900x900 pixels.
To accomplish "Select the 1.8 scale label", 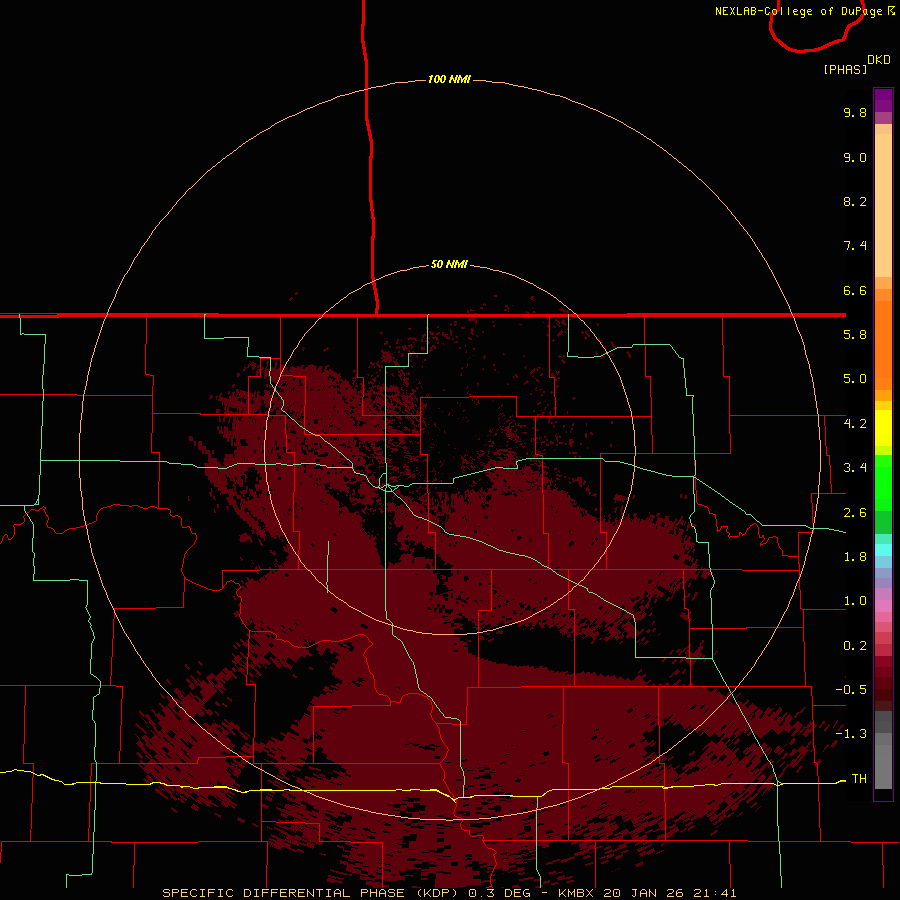I will pyautogui.click(x=855, y=557).
